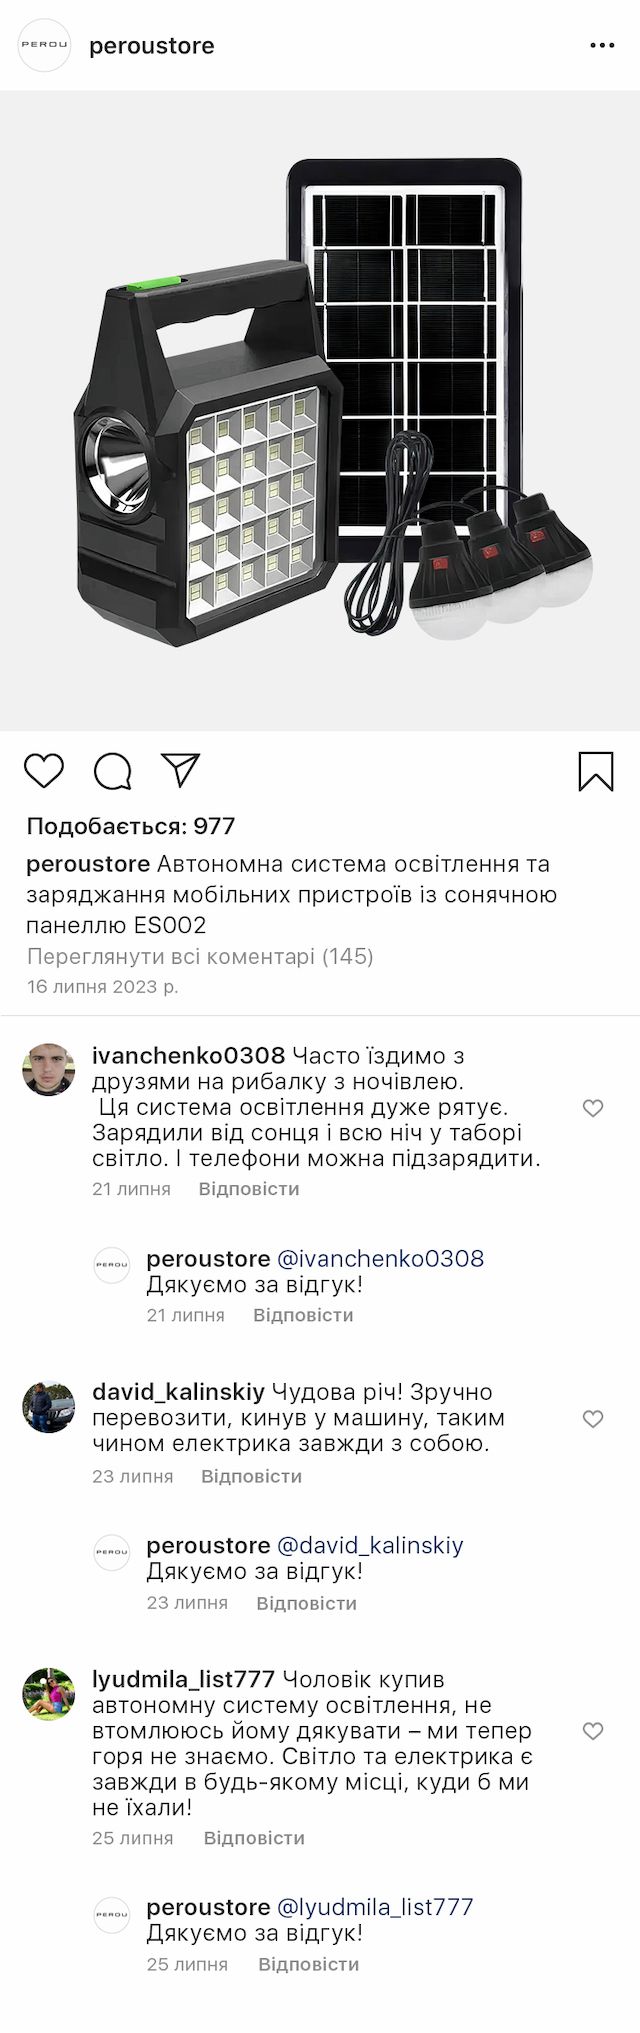Reply to lyudmila_list777's comment
Viewport: 640px width, 2033px height.
coord(254,1838)
